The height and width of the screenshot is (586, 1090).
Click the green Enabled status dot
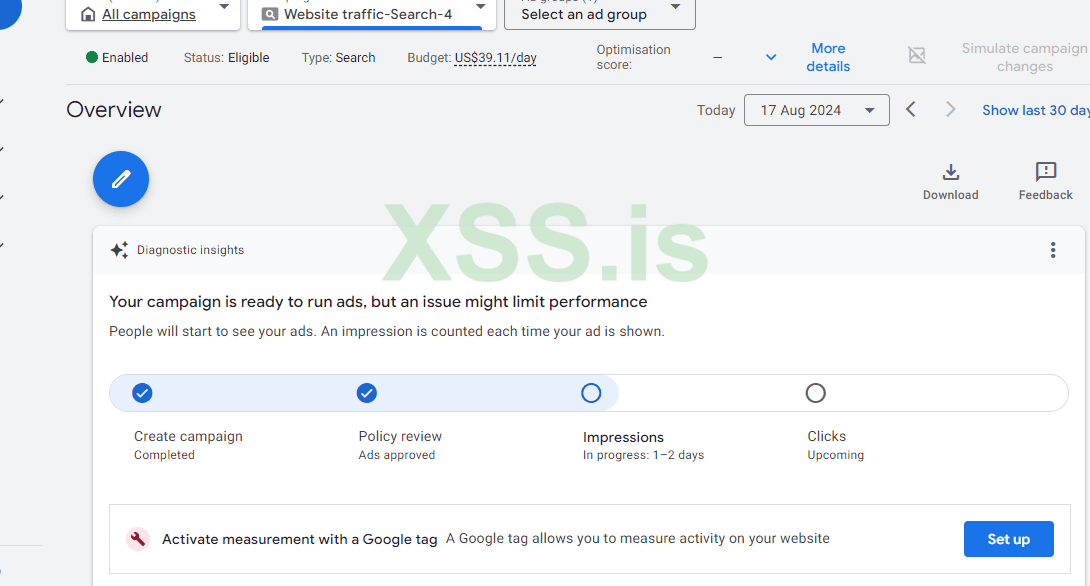[x=92, y=57]
